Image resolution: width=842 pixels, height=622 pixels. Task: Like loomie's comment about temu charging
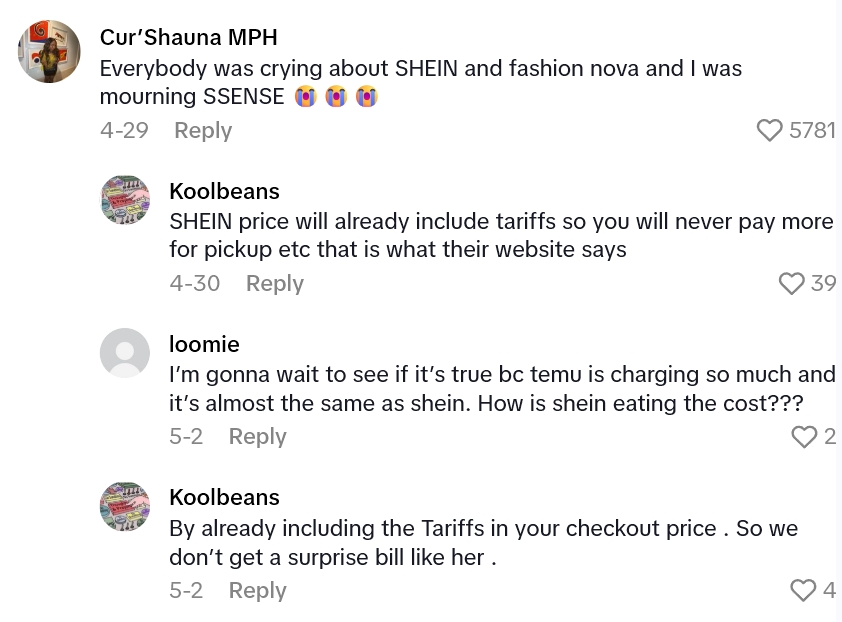coord(803,436)
